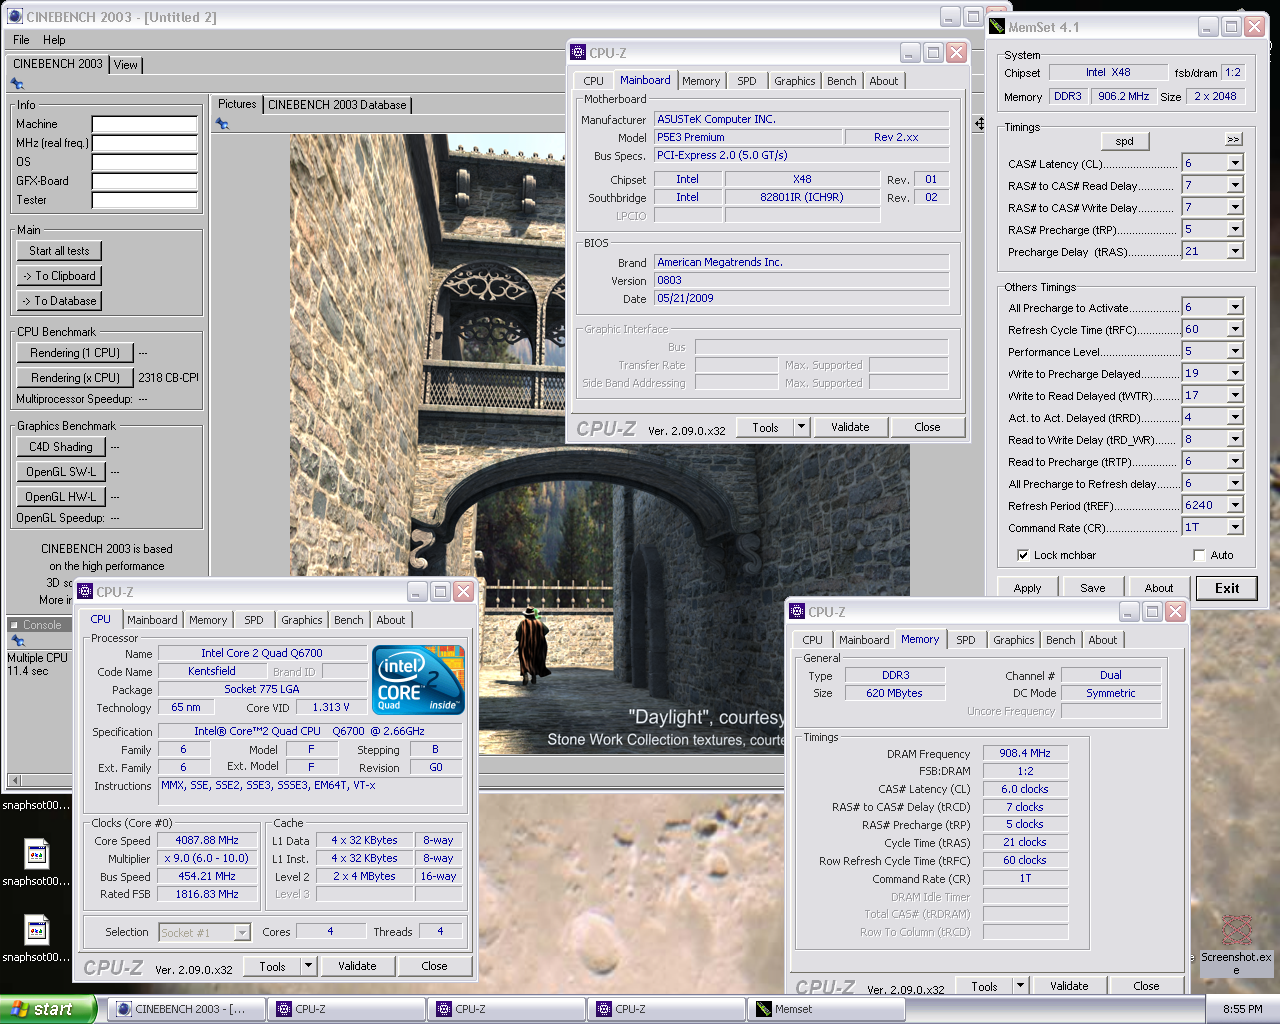Click To Clipboard button
Image resolution: width=1280 pixels, height=1024 pixels.
point(59,276)
